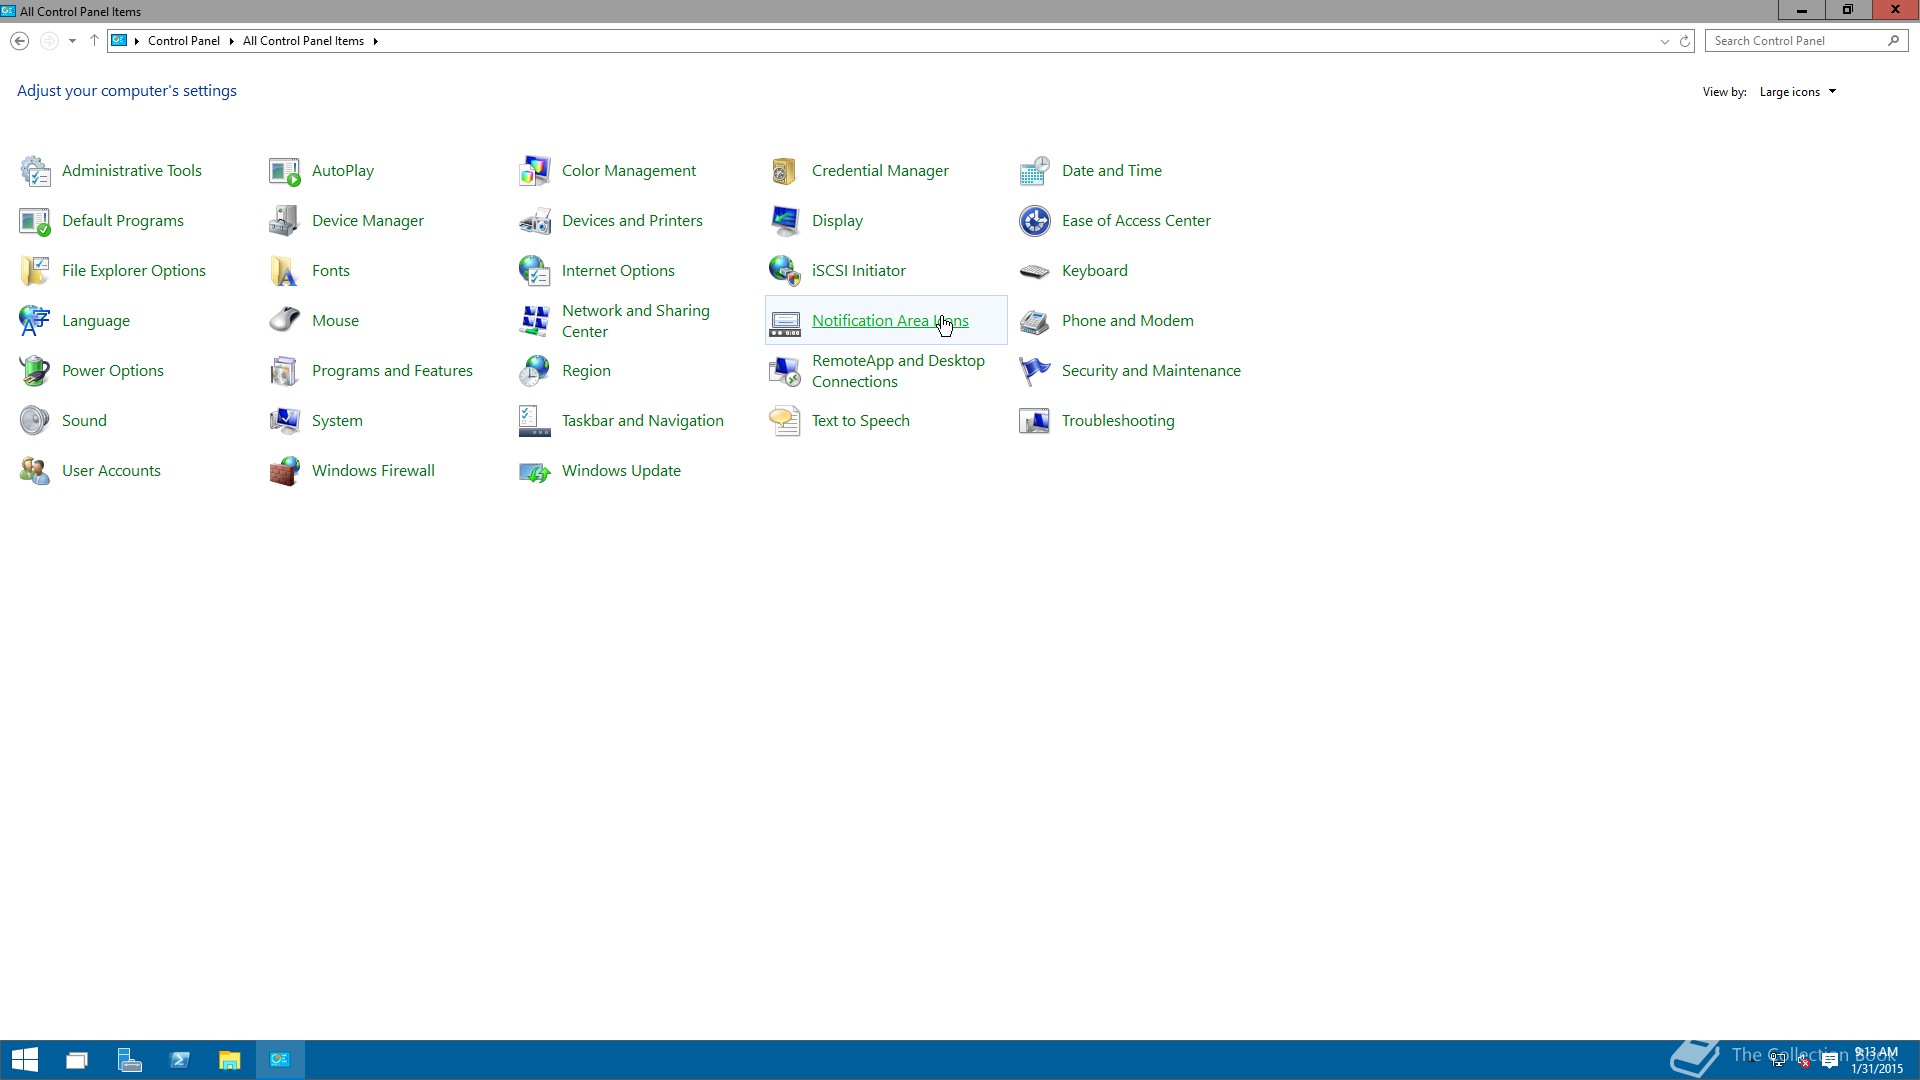
Task: Open the Credential Manager safe icon
Action: pyautogui.click(x=785, y=171)
